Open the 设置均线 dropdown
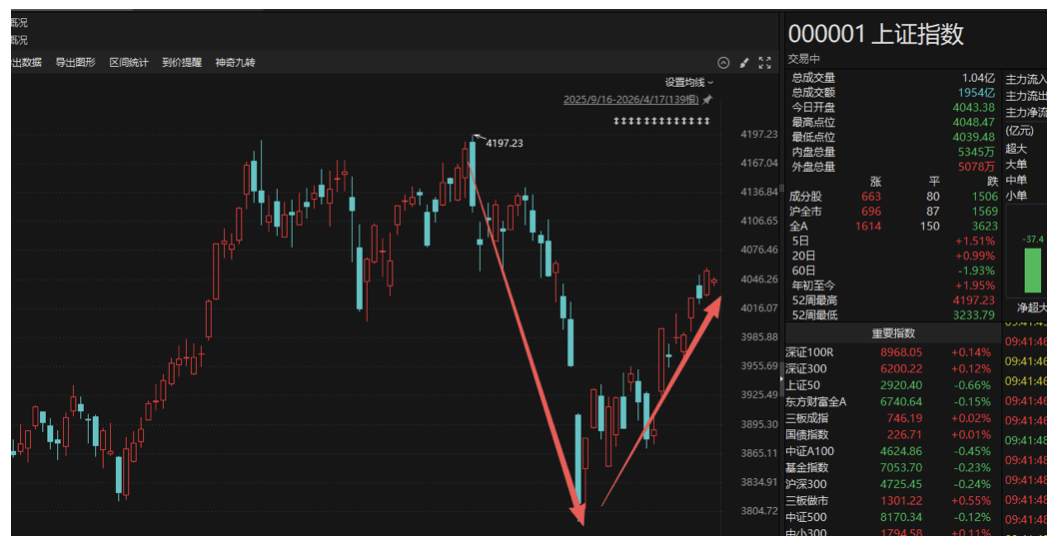 click(689, 82)
